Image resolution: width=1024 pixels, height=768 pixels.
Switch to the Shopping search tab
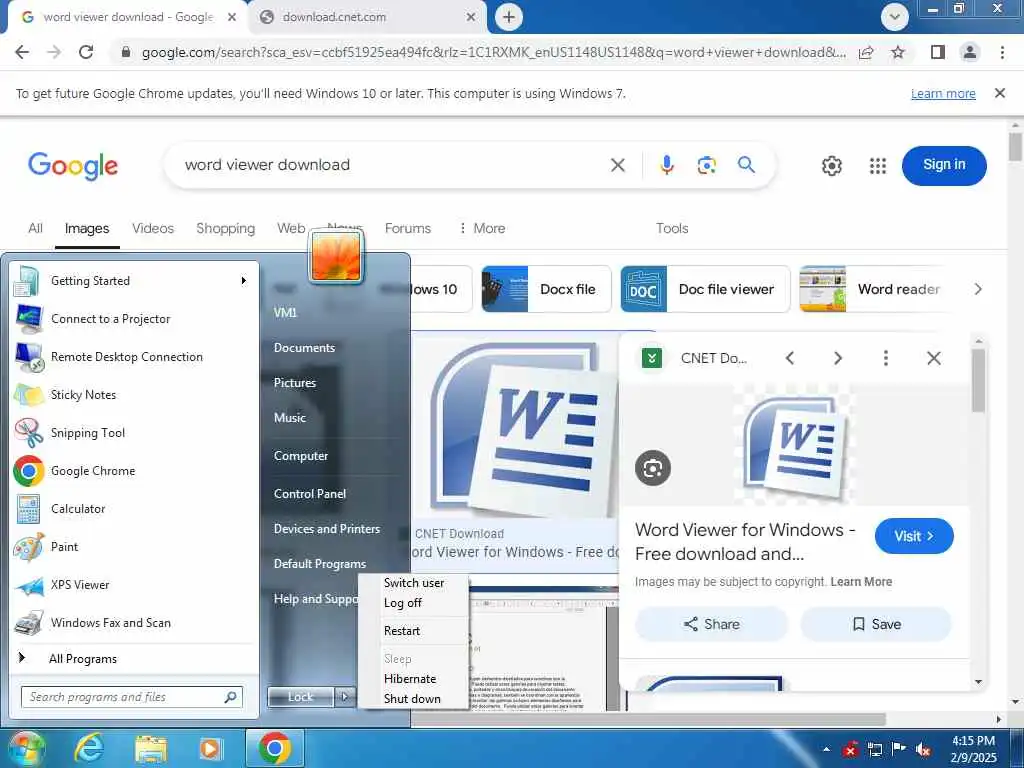click(225, 228)
